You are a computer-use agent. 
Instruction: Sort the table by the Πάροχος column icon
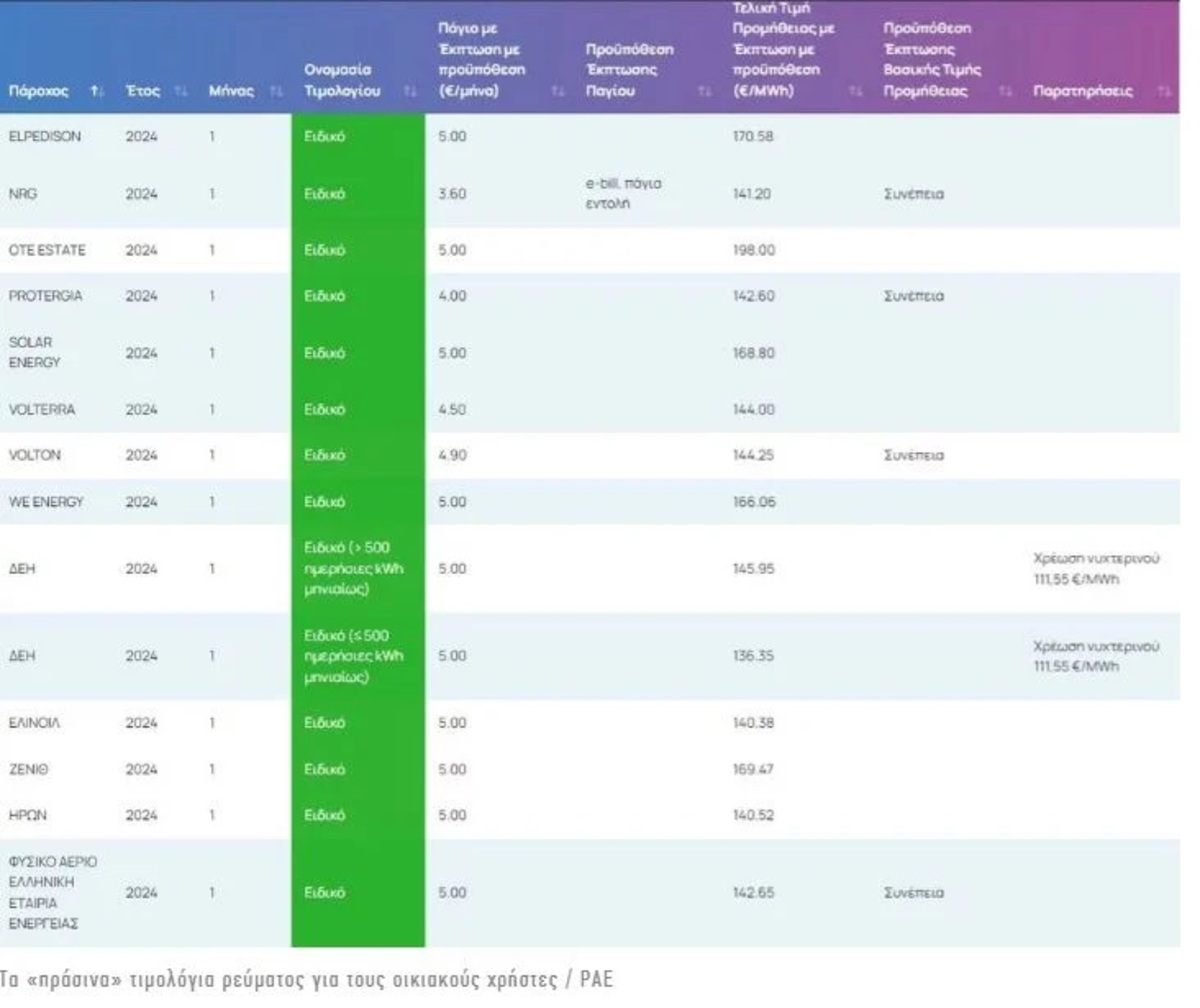click(96, 92)
